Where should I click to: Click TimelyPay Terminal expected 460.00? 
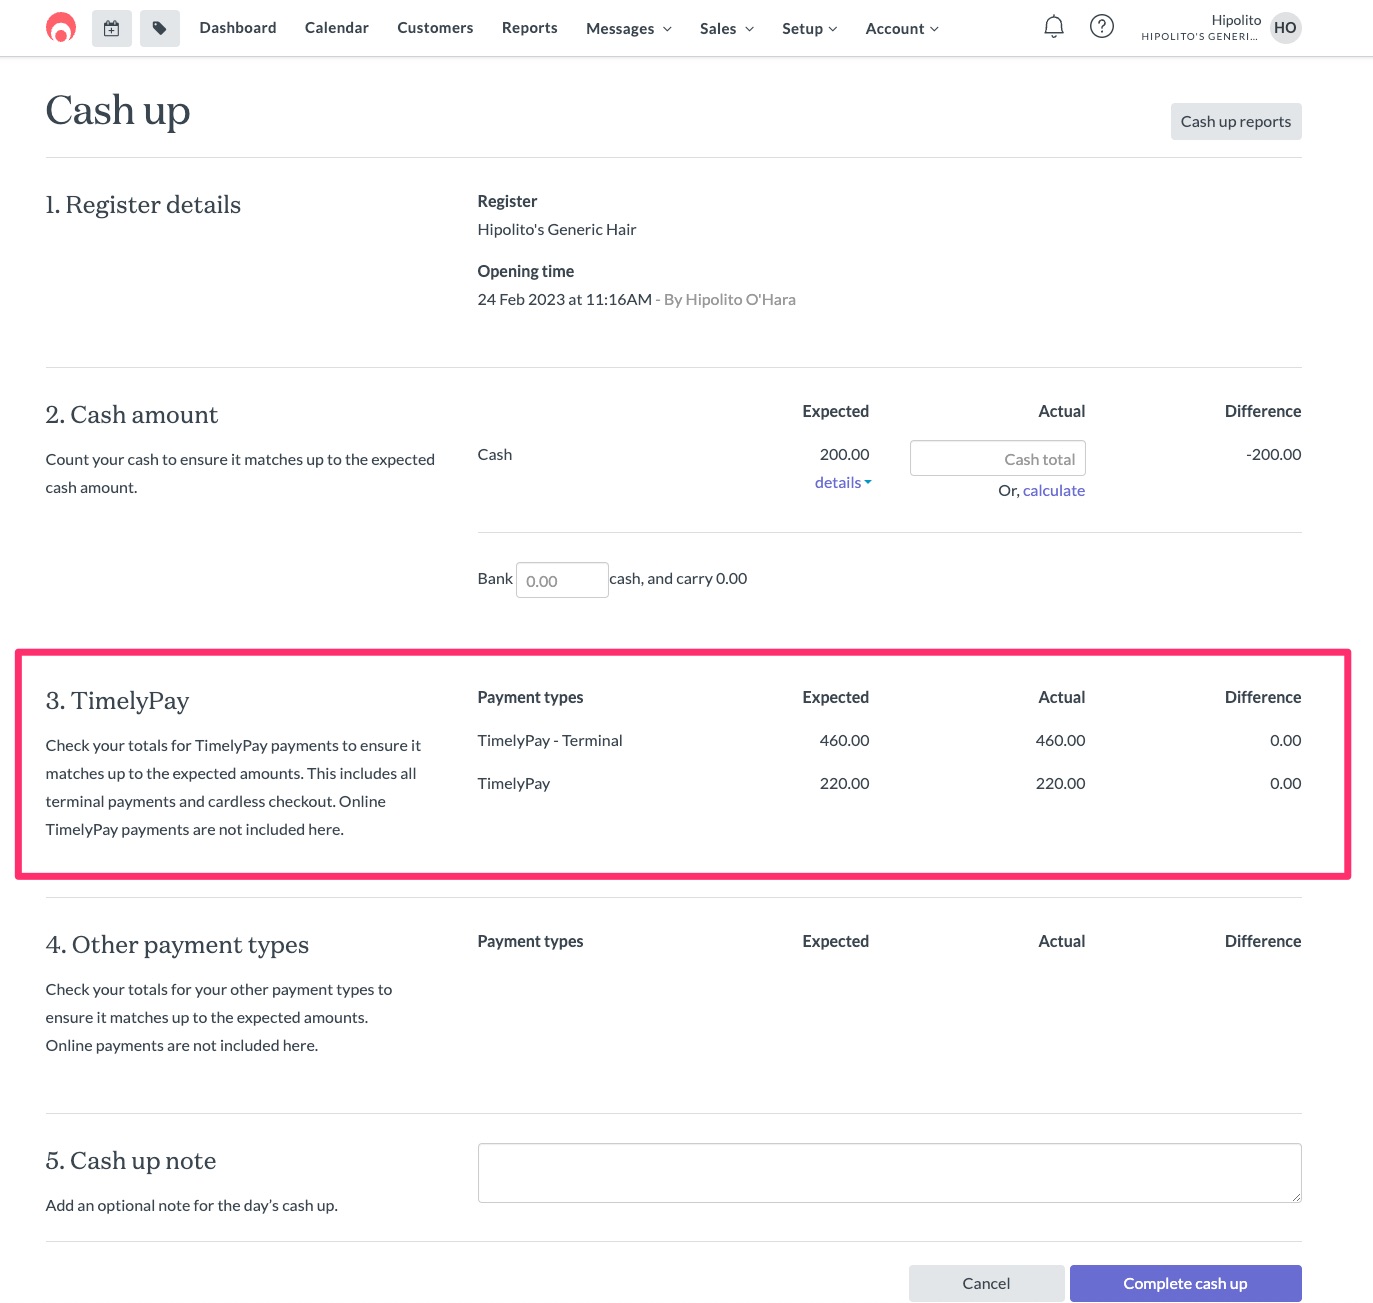[x=845, y=741]
